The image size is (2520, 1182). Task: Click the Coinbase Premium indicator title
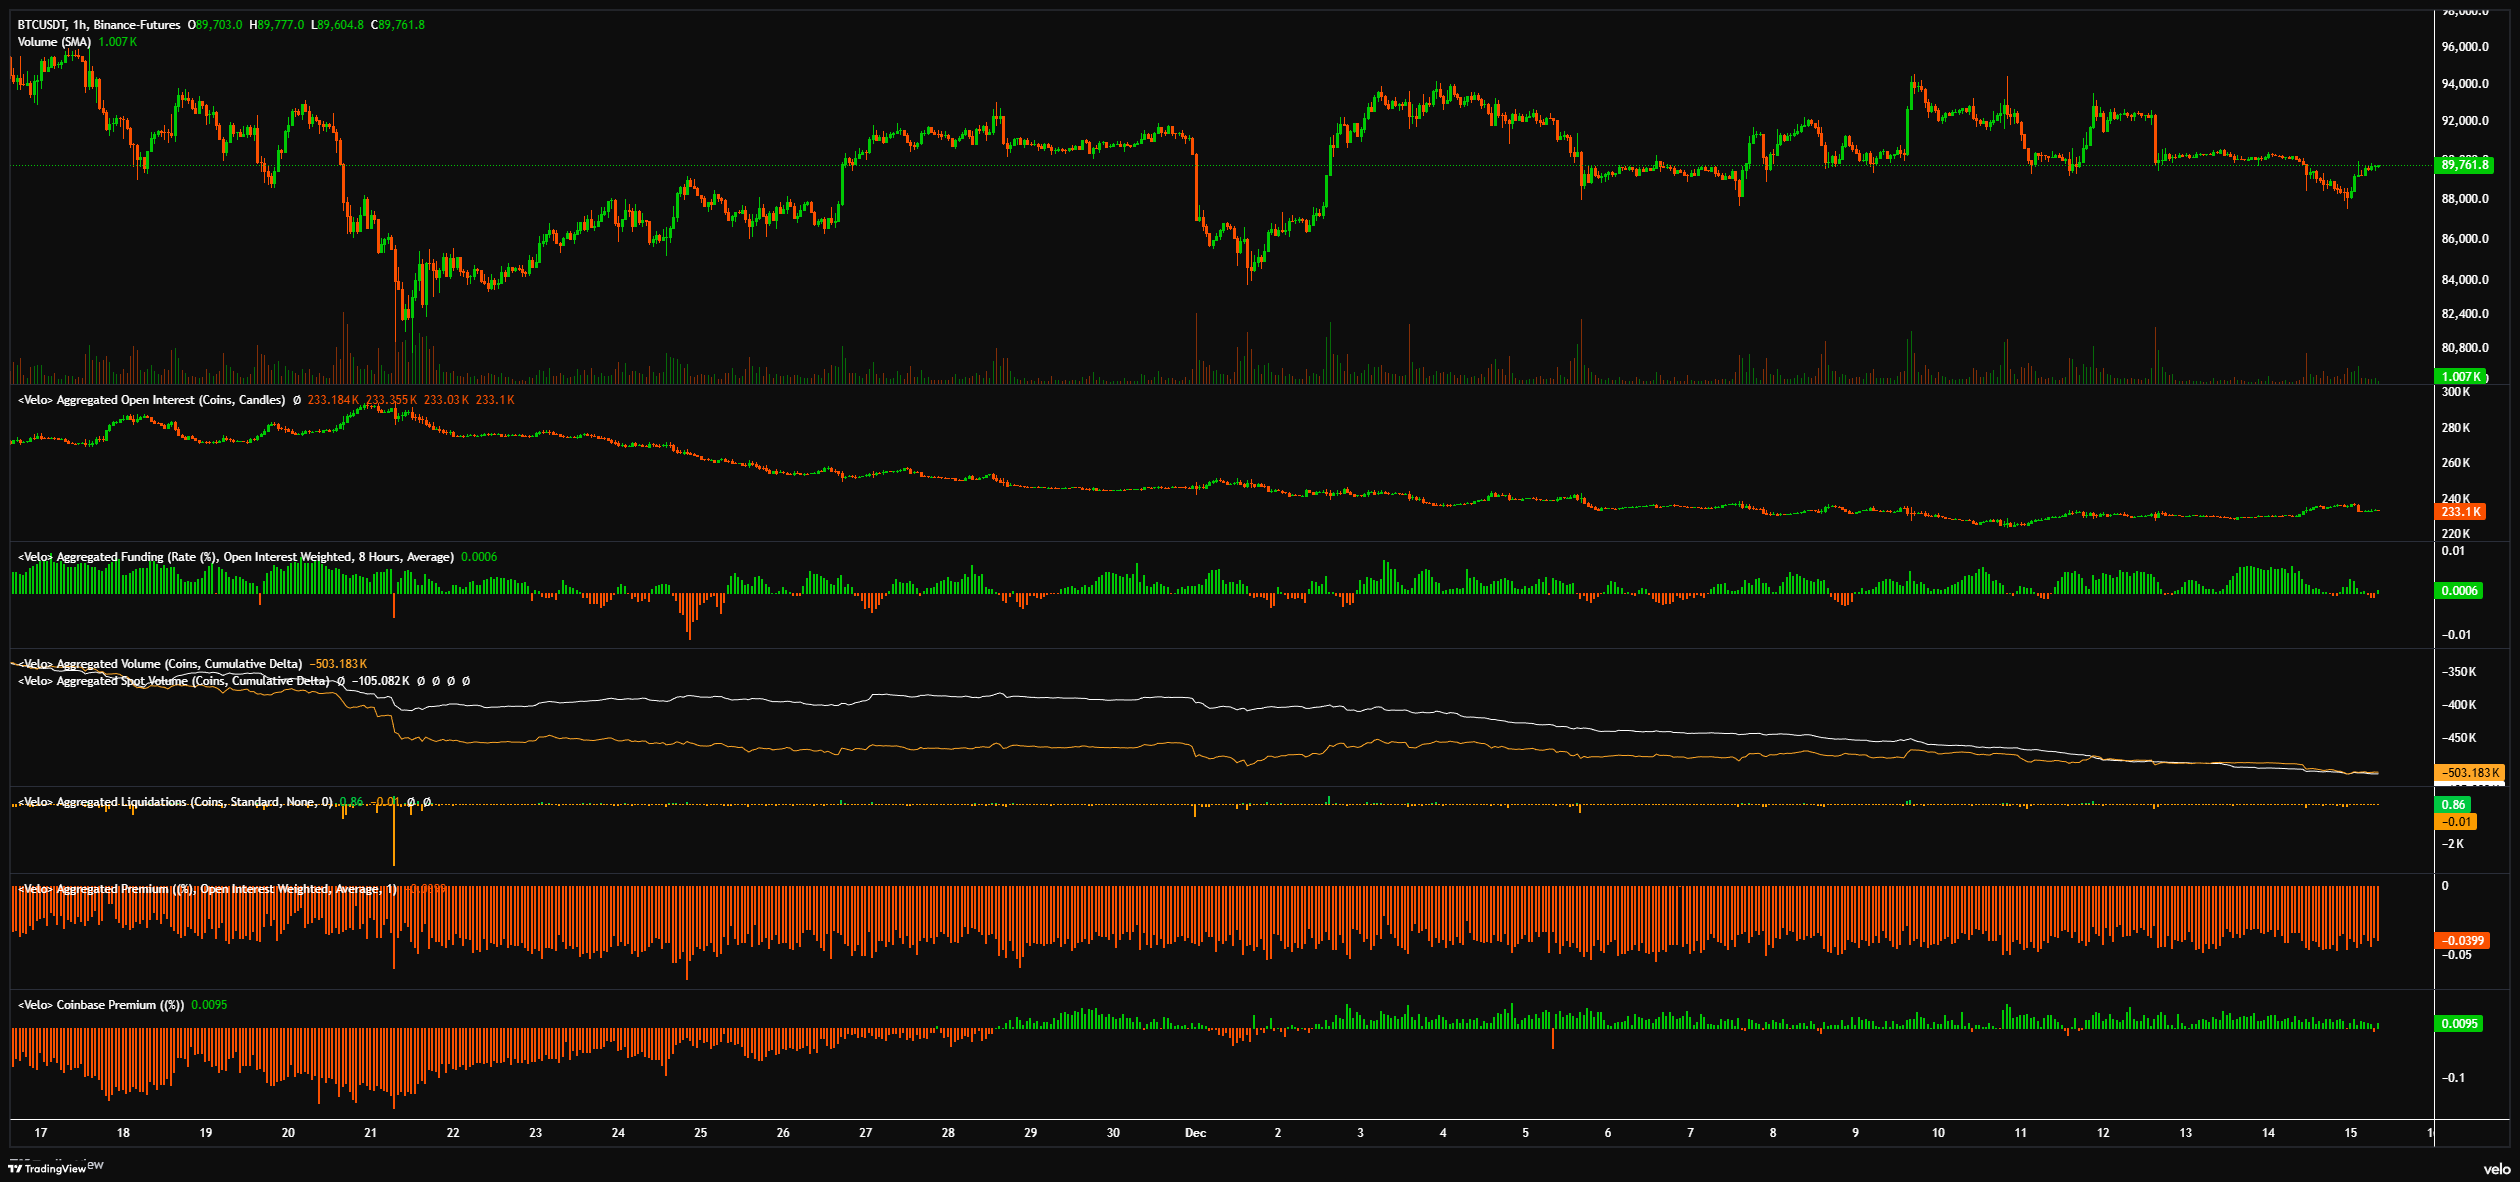coord(101,1005)
